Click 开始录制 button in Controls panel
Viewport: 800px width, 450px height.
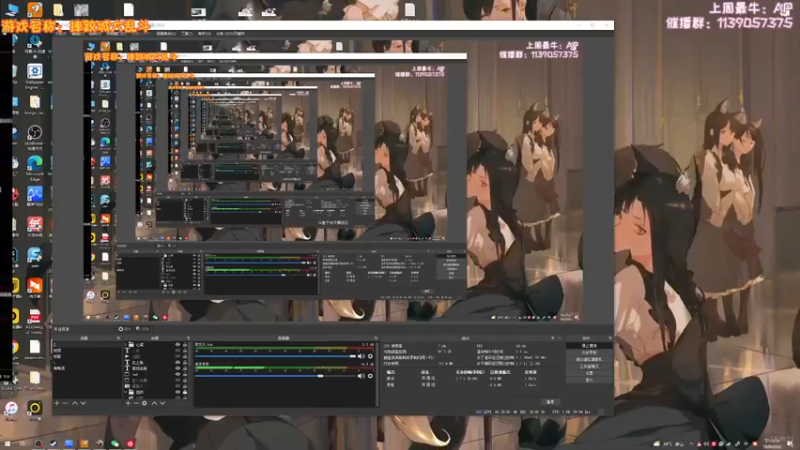click(x=589, y=353)
